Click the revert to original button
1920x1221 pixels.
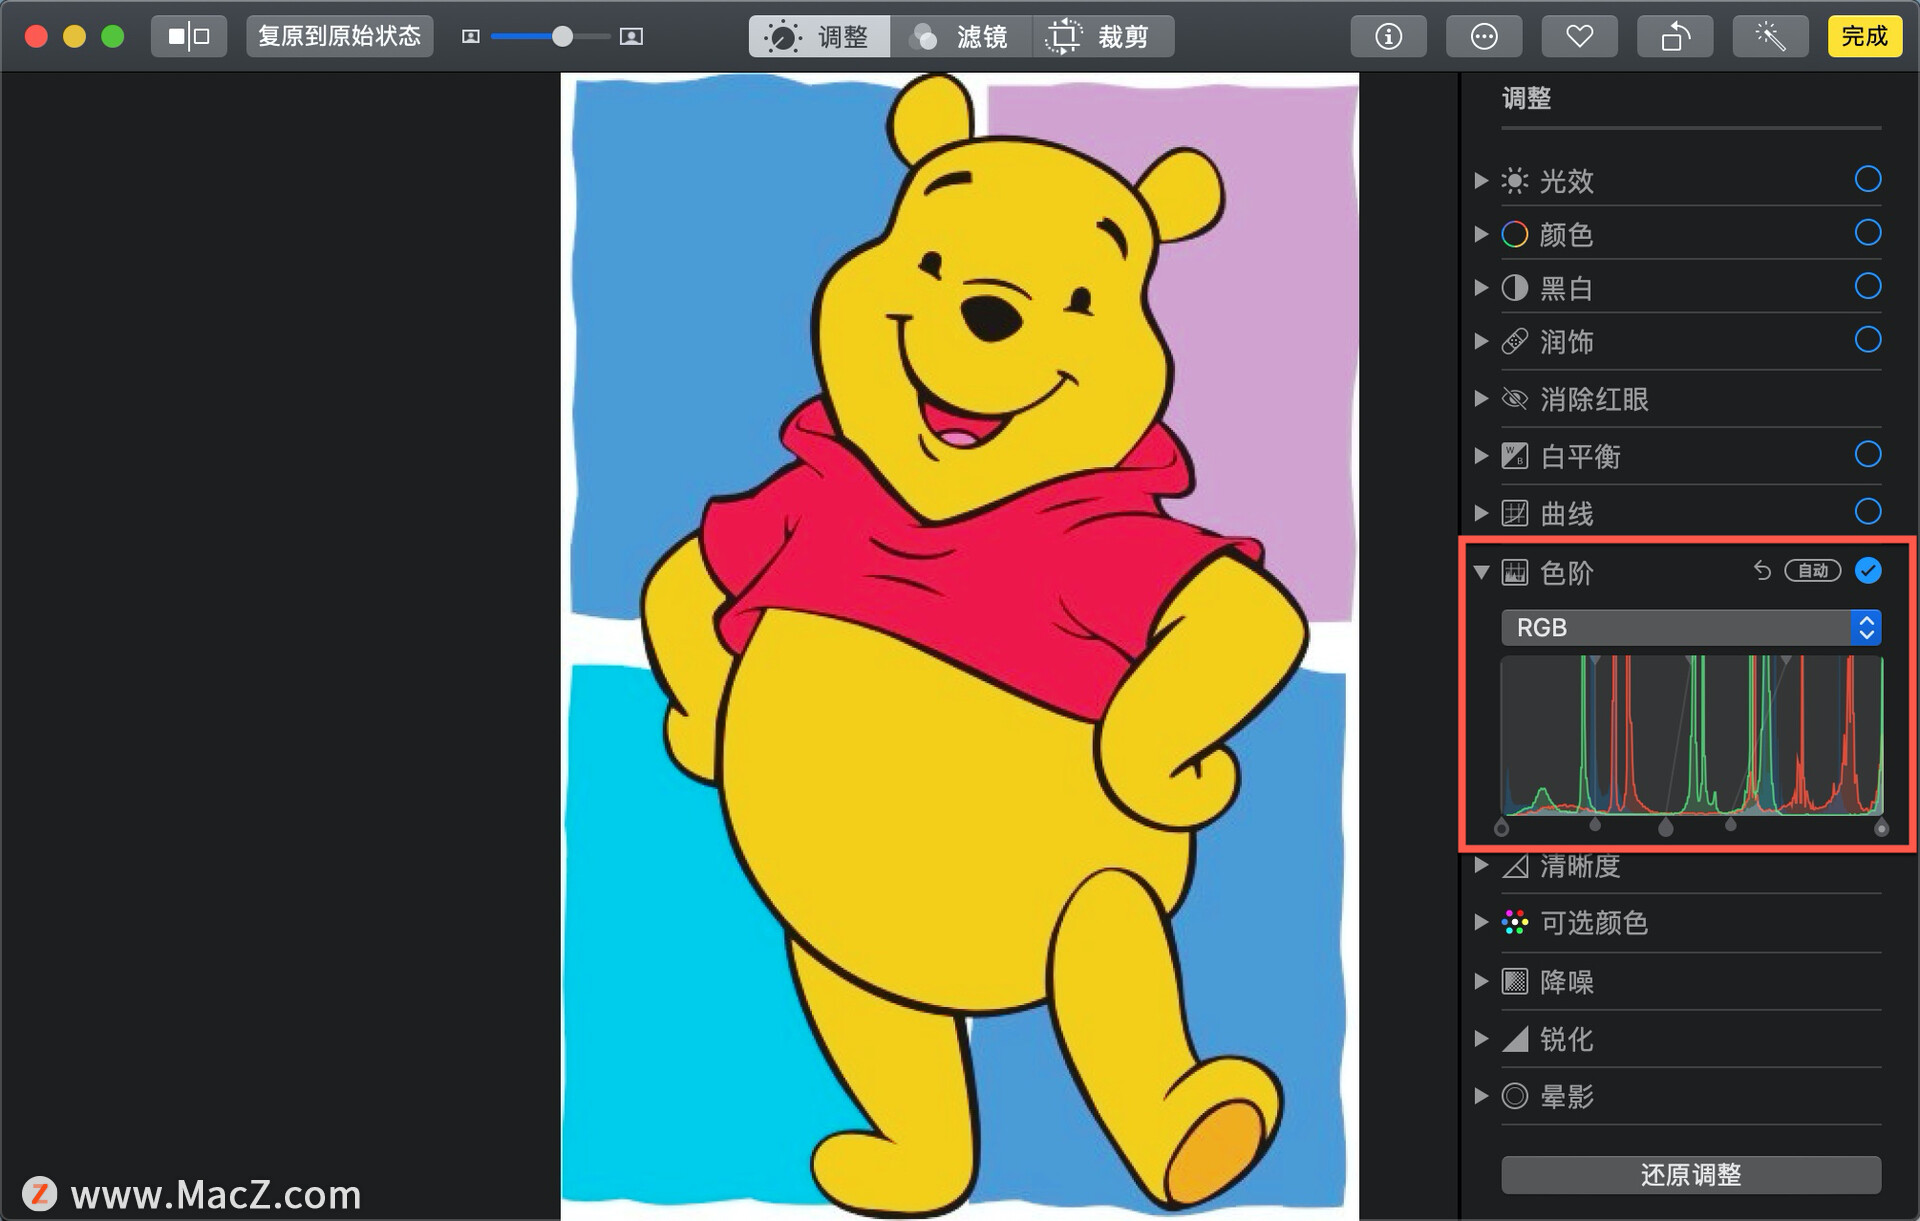(x=339, y=37)
